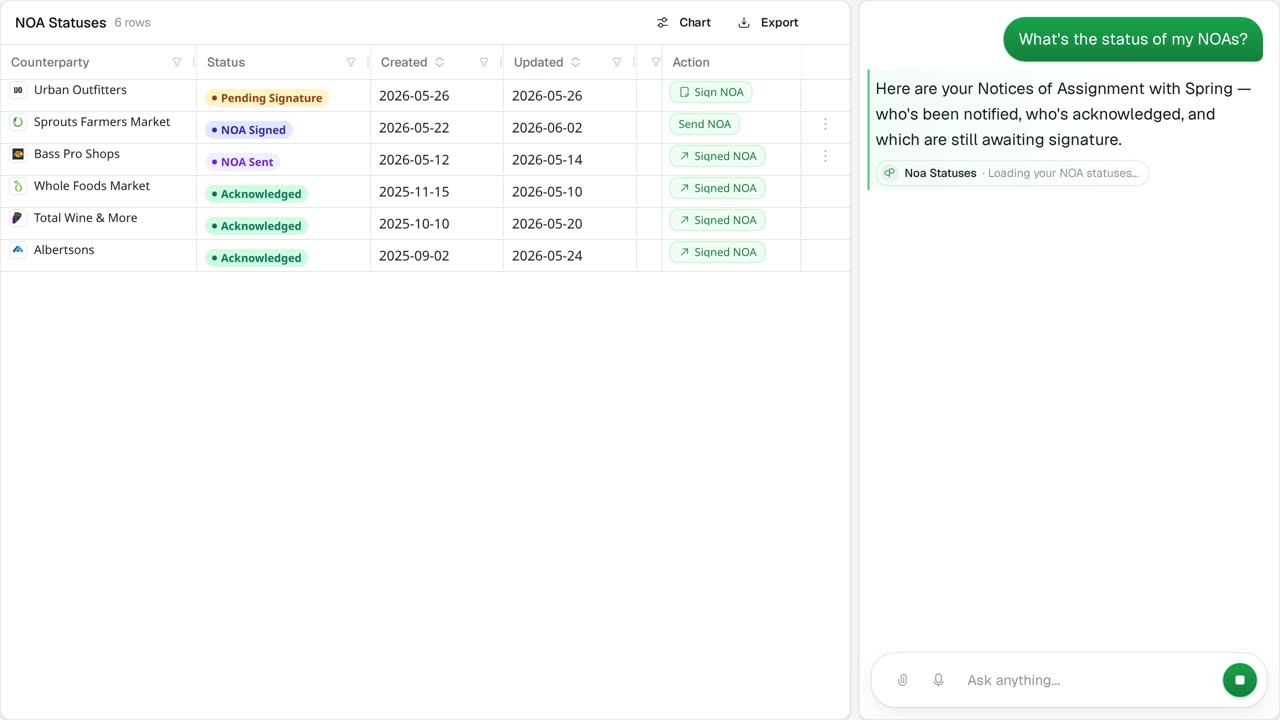Viewport: 1280px width, 720px height.
Task: Click updated date 2026-05-20
Action: 547,224
